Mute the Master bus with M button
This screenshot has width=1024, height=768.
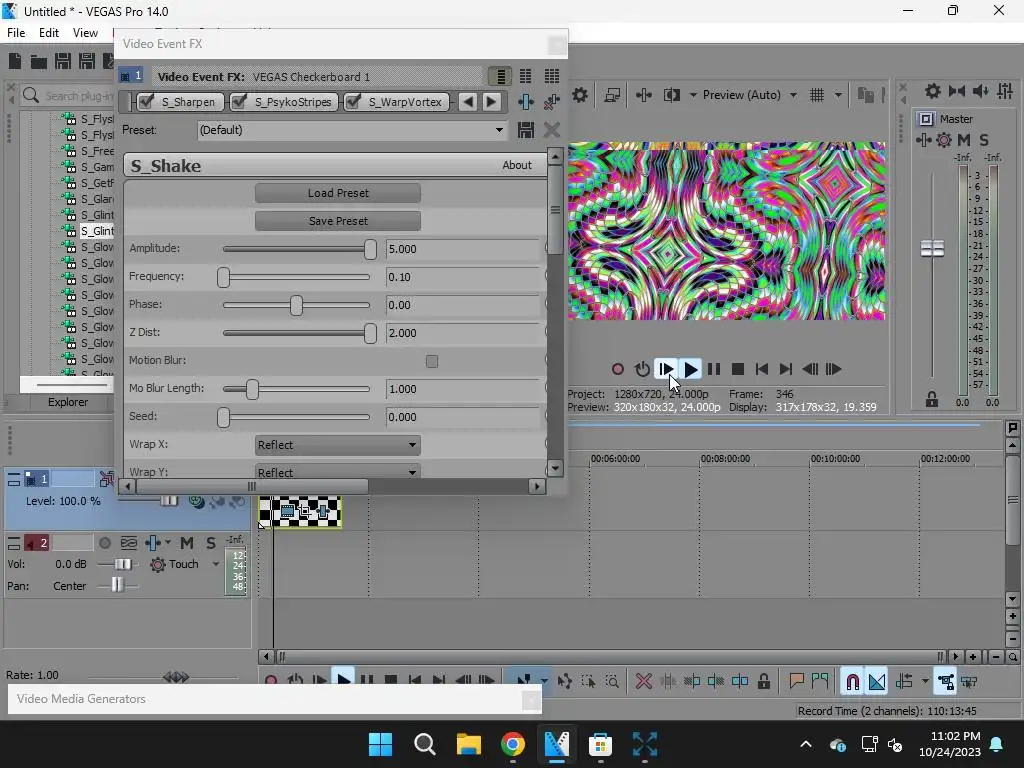pos(964,140)
